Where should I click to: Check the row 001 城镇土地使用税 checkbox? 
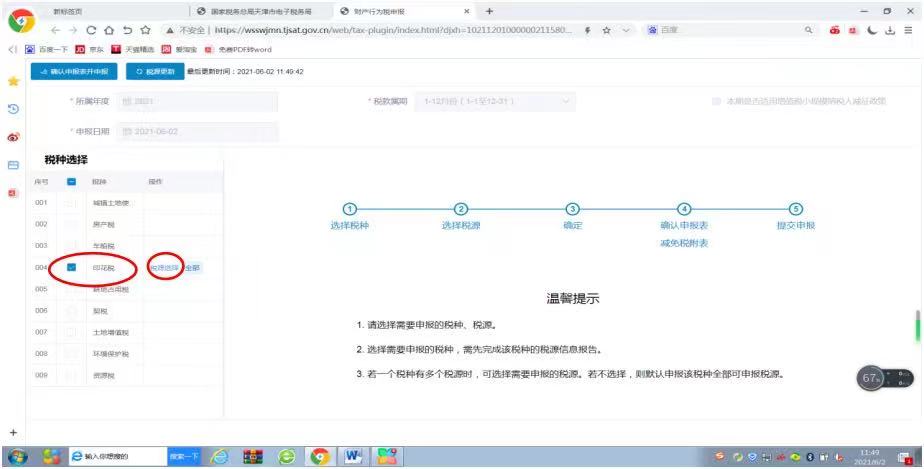click(x=71, y=203)
